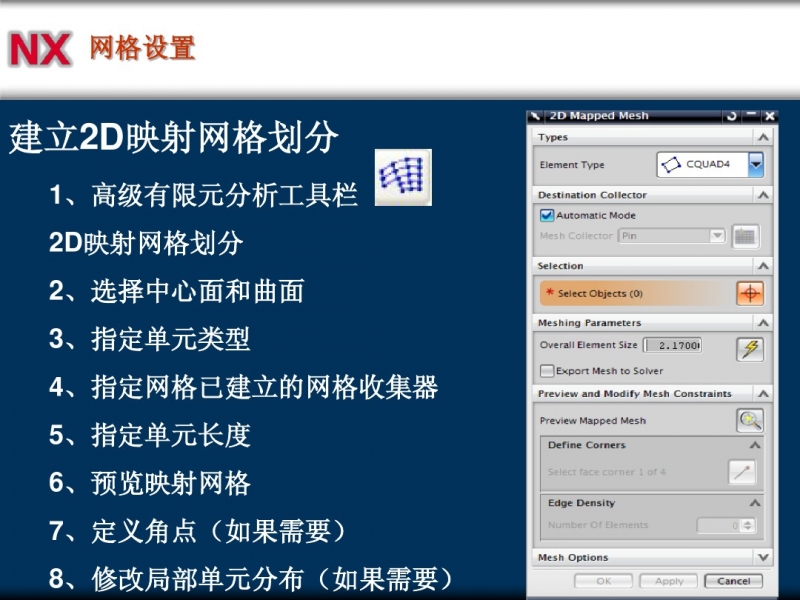
Task: Enable Export Mesh to Solver checkbox
Action: click(547, 371)
